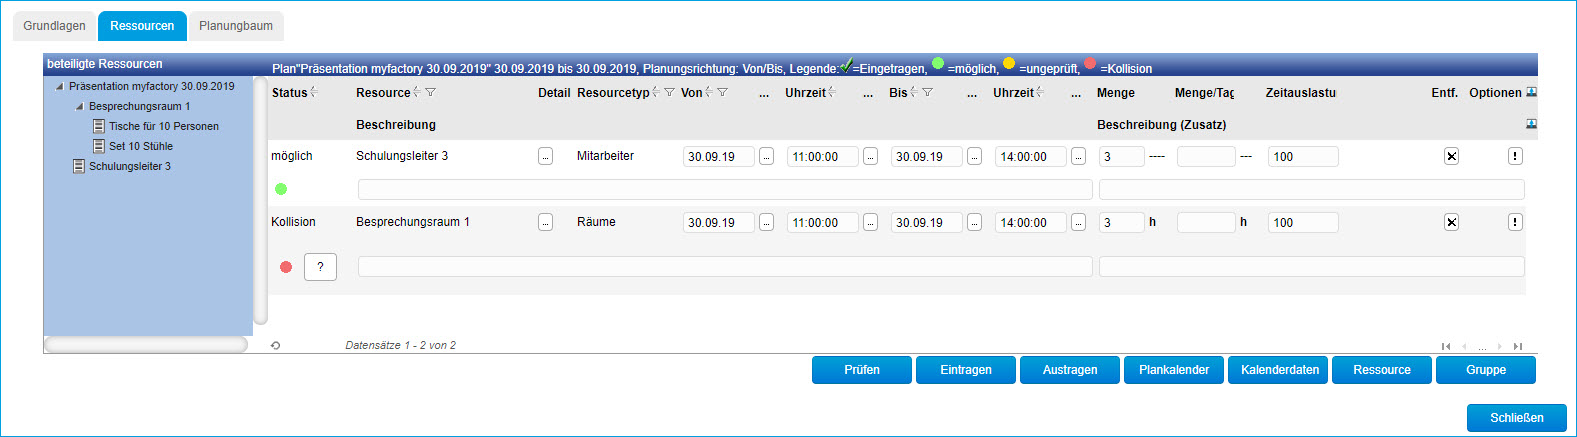This screenshot has height=437, width=1577.
Task: Open end time picker for Besprechungsraum 1
Action: (1078, 222)
